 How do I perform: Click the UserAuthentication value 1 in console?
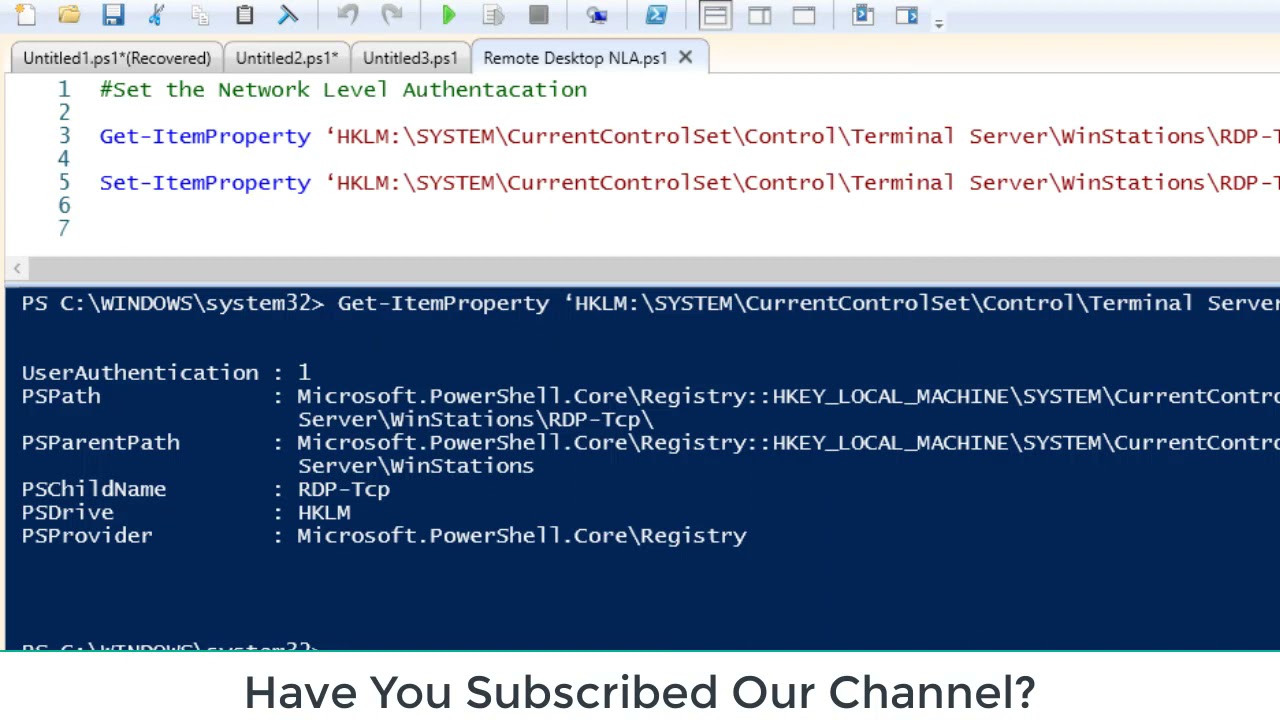pos(304,373)
